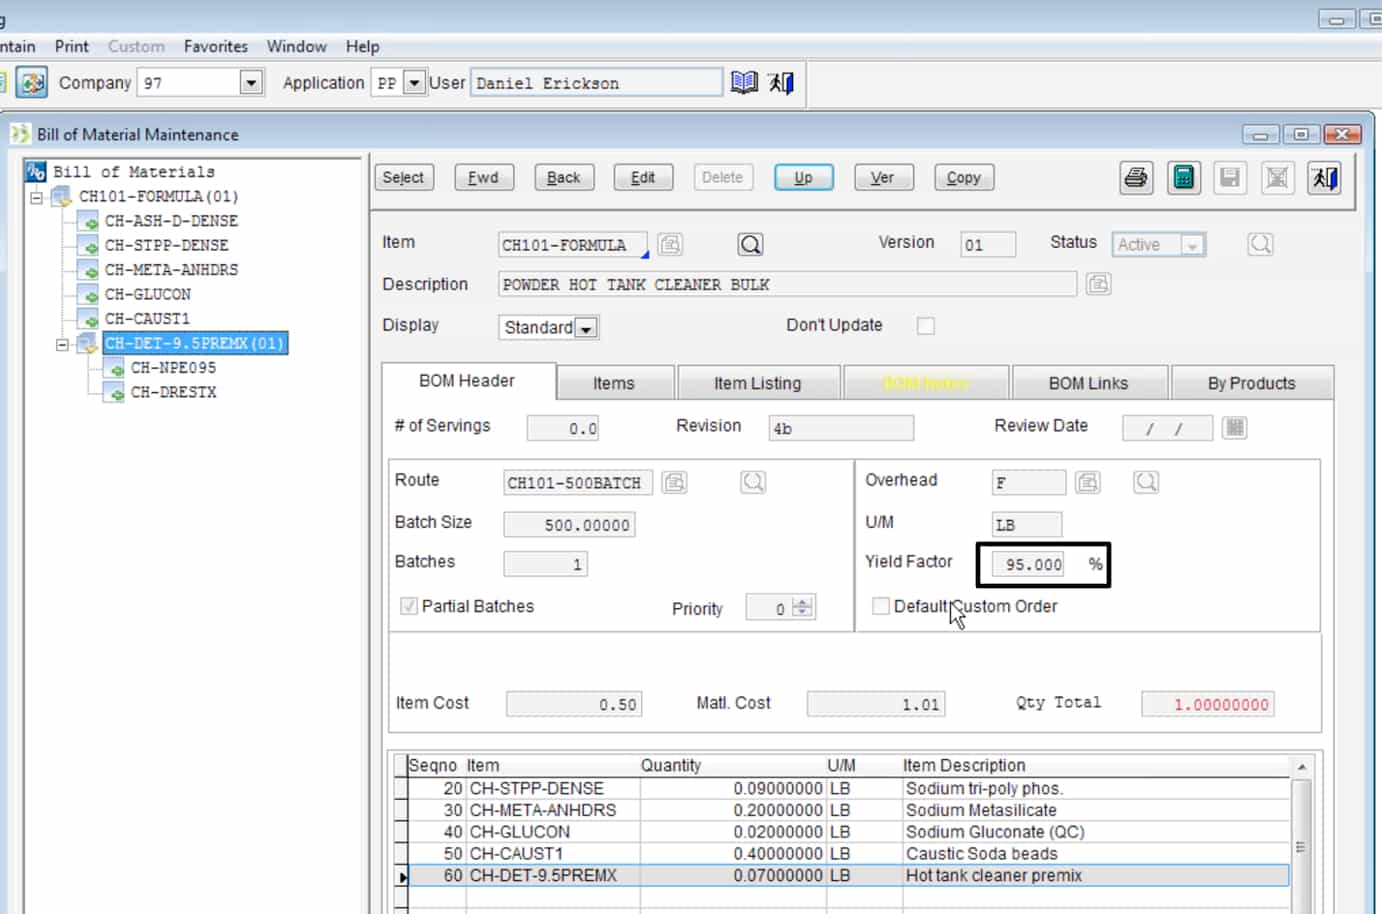The image size is (1382, 914).
Task: Open the Favorites menu
Action: click(x=216, y=46)
